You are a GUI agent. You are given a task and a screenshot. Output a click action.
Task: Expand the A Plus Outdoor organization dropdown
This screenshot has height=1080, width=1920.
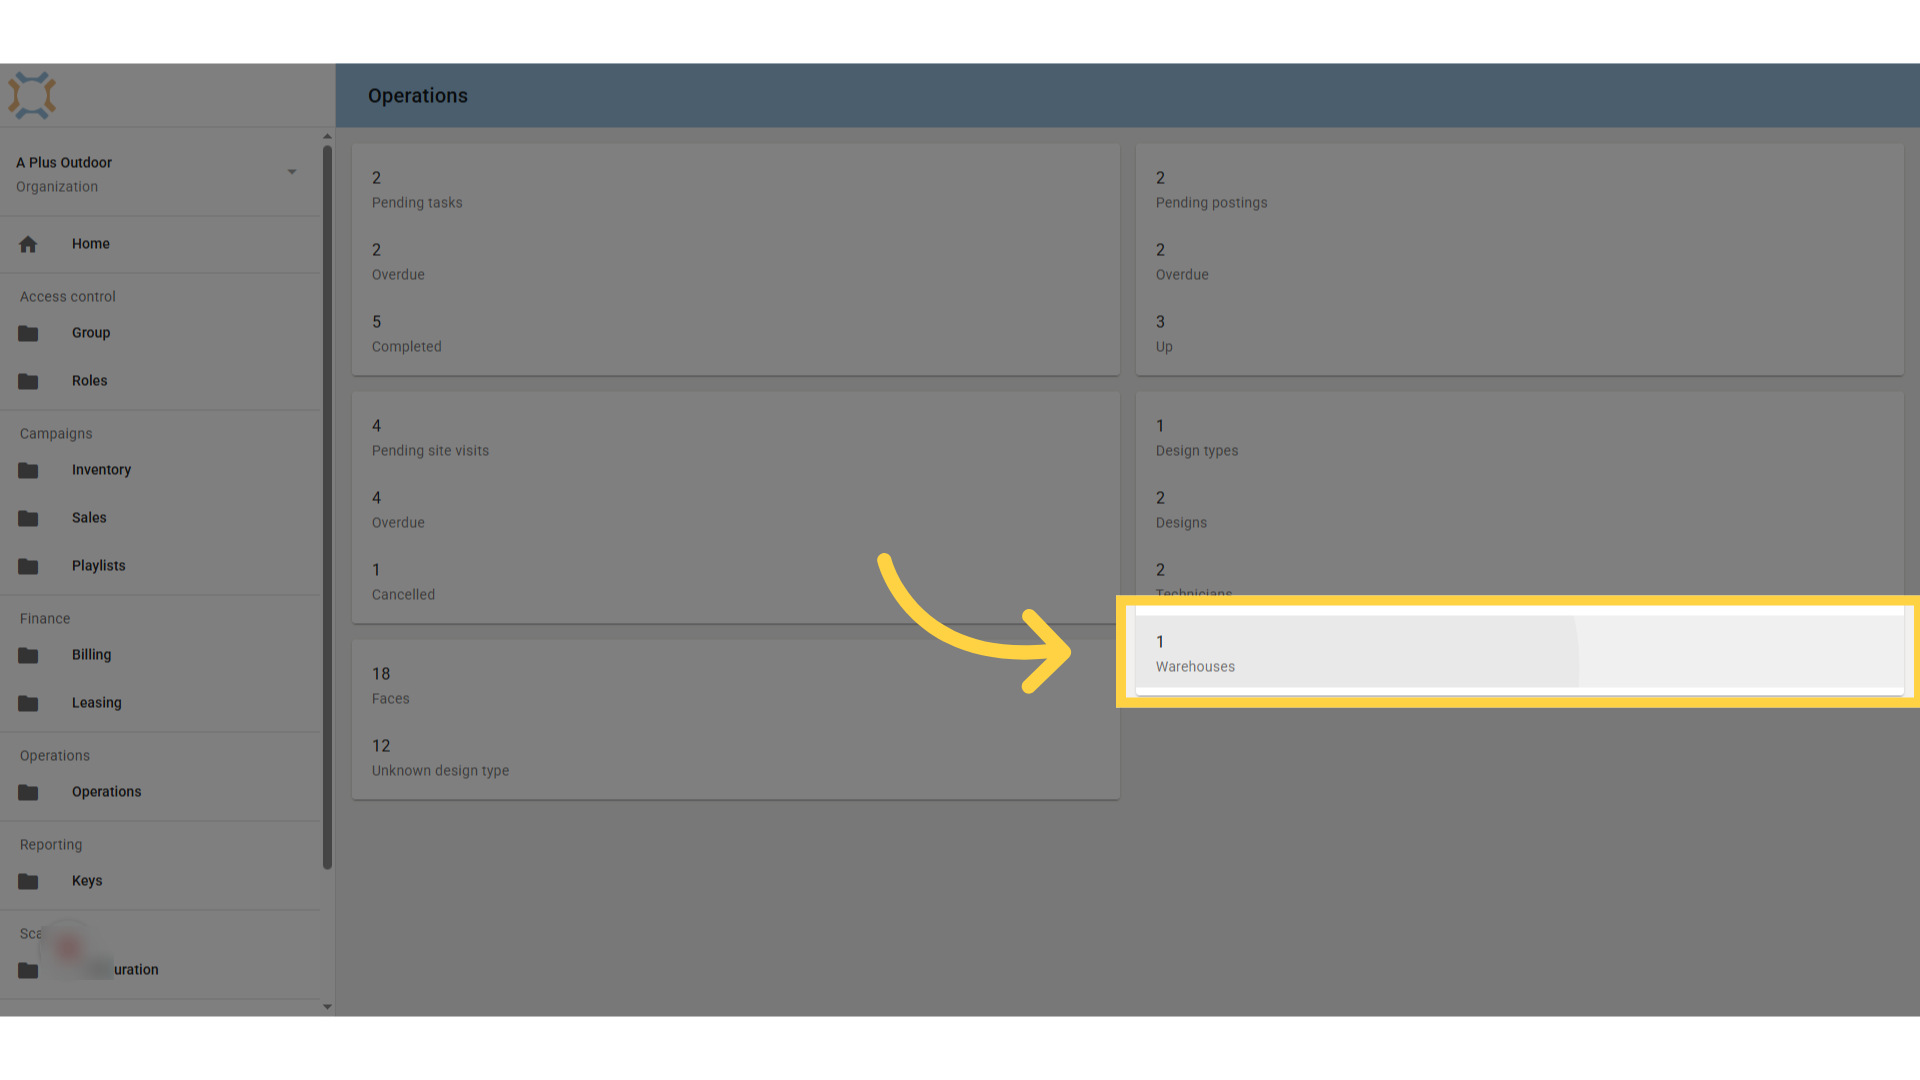292,172
